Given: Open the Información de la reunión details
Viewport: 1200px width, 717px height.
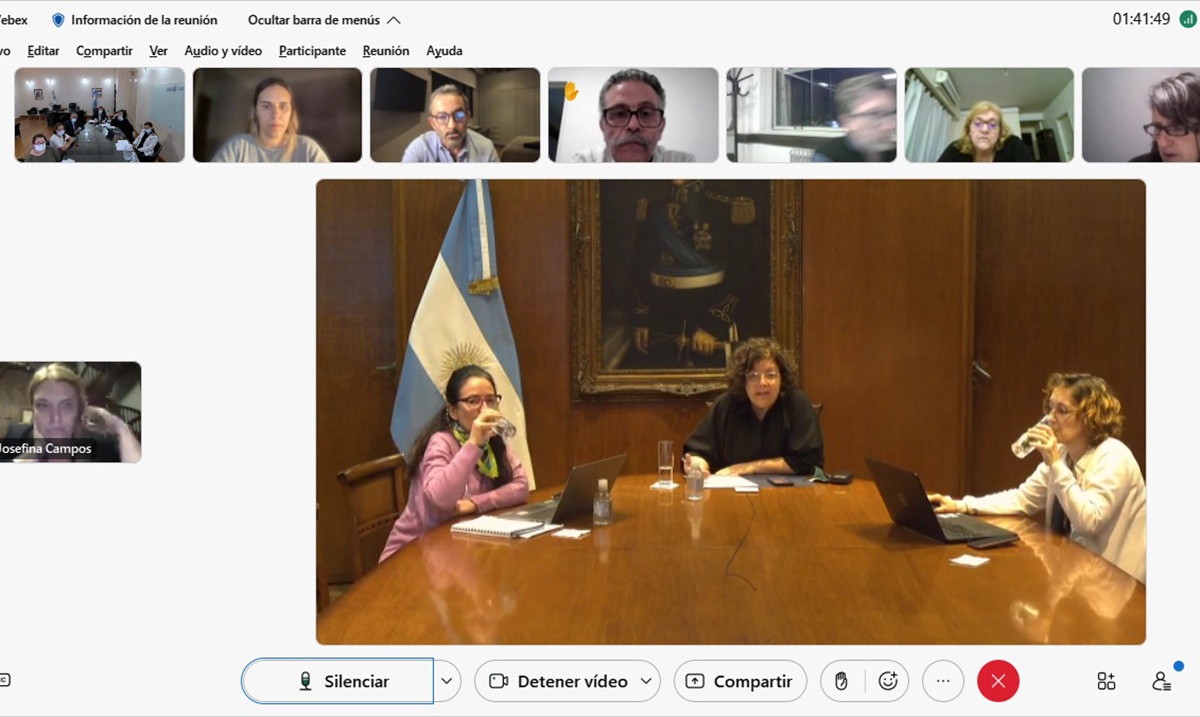Looking at the screenshot, I should 144,20.
